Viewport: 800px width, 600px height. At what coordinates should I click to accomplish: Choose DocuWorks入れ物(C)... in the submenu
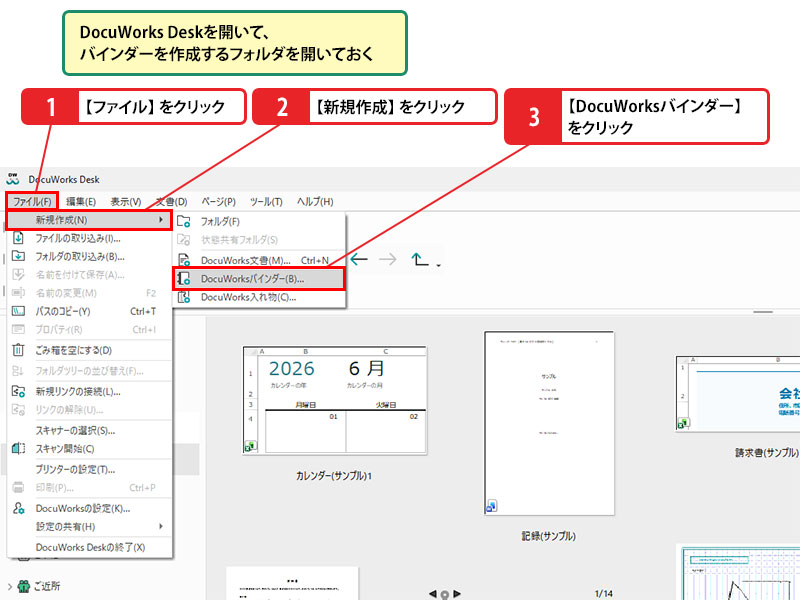(259, 297)
